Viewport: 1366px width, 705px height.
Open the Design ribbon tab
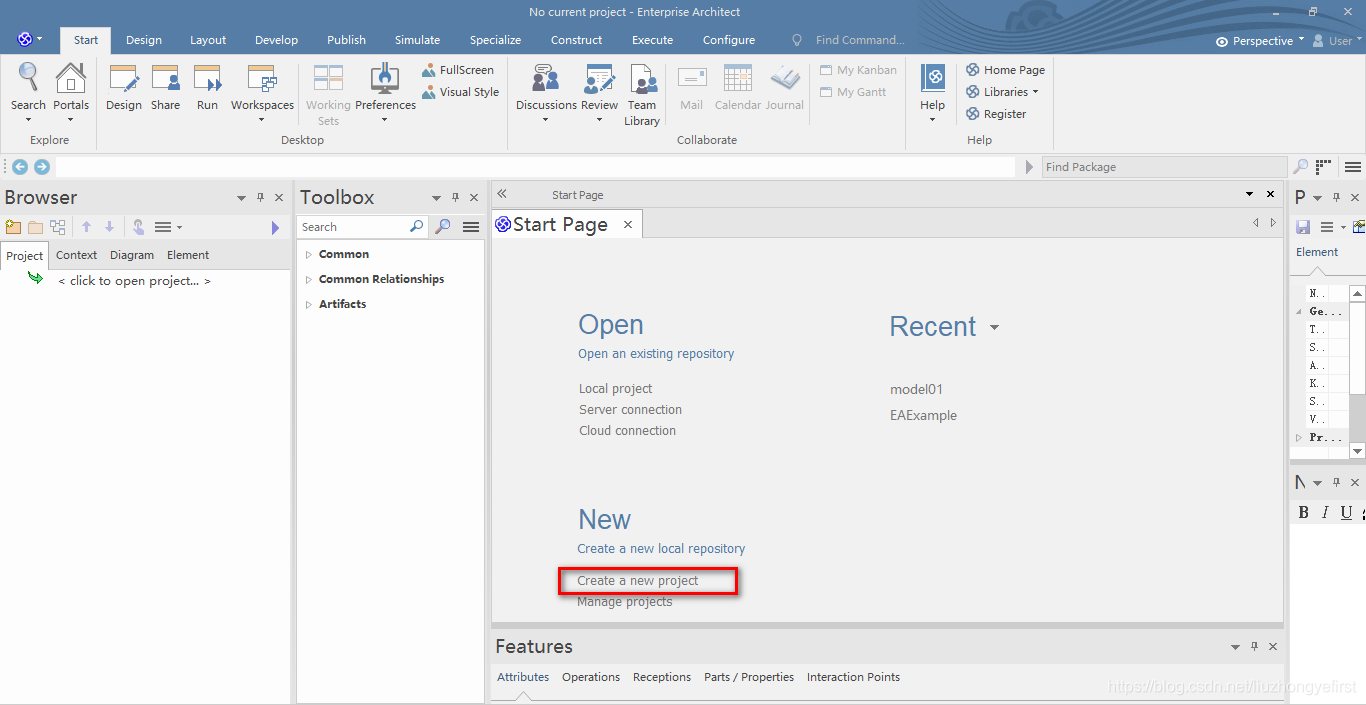[144, 40]
